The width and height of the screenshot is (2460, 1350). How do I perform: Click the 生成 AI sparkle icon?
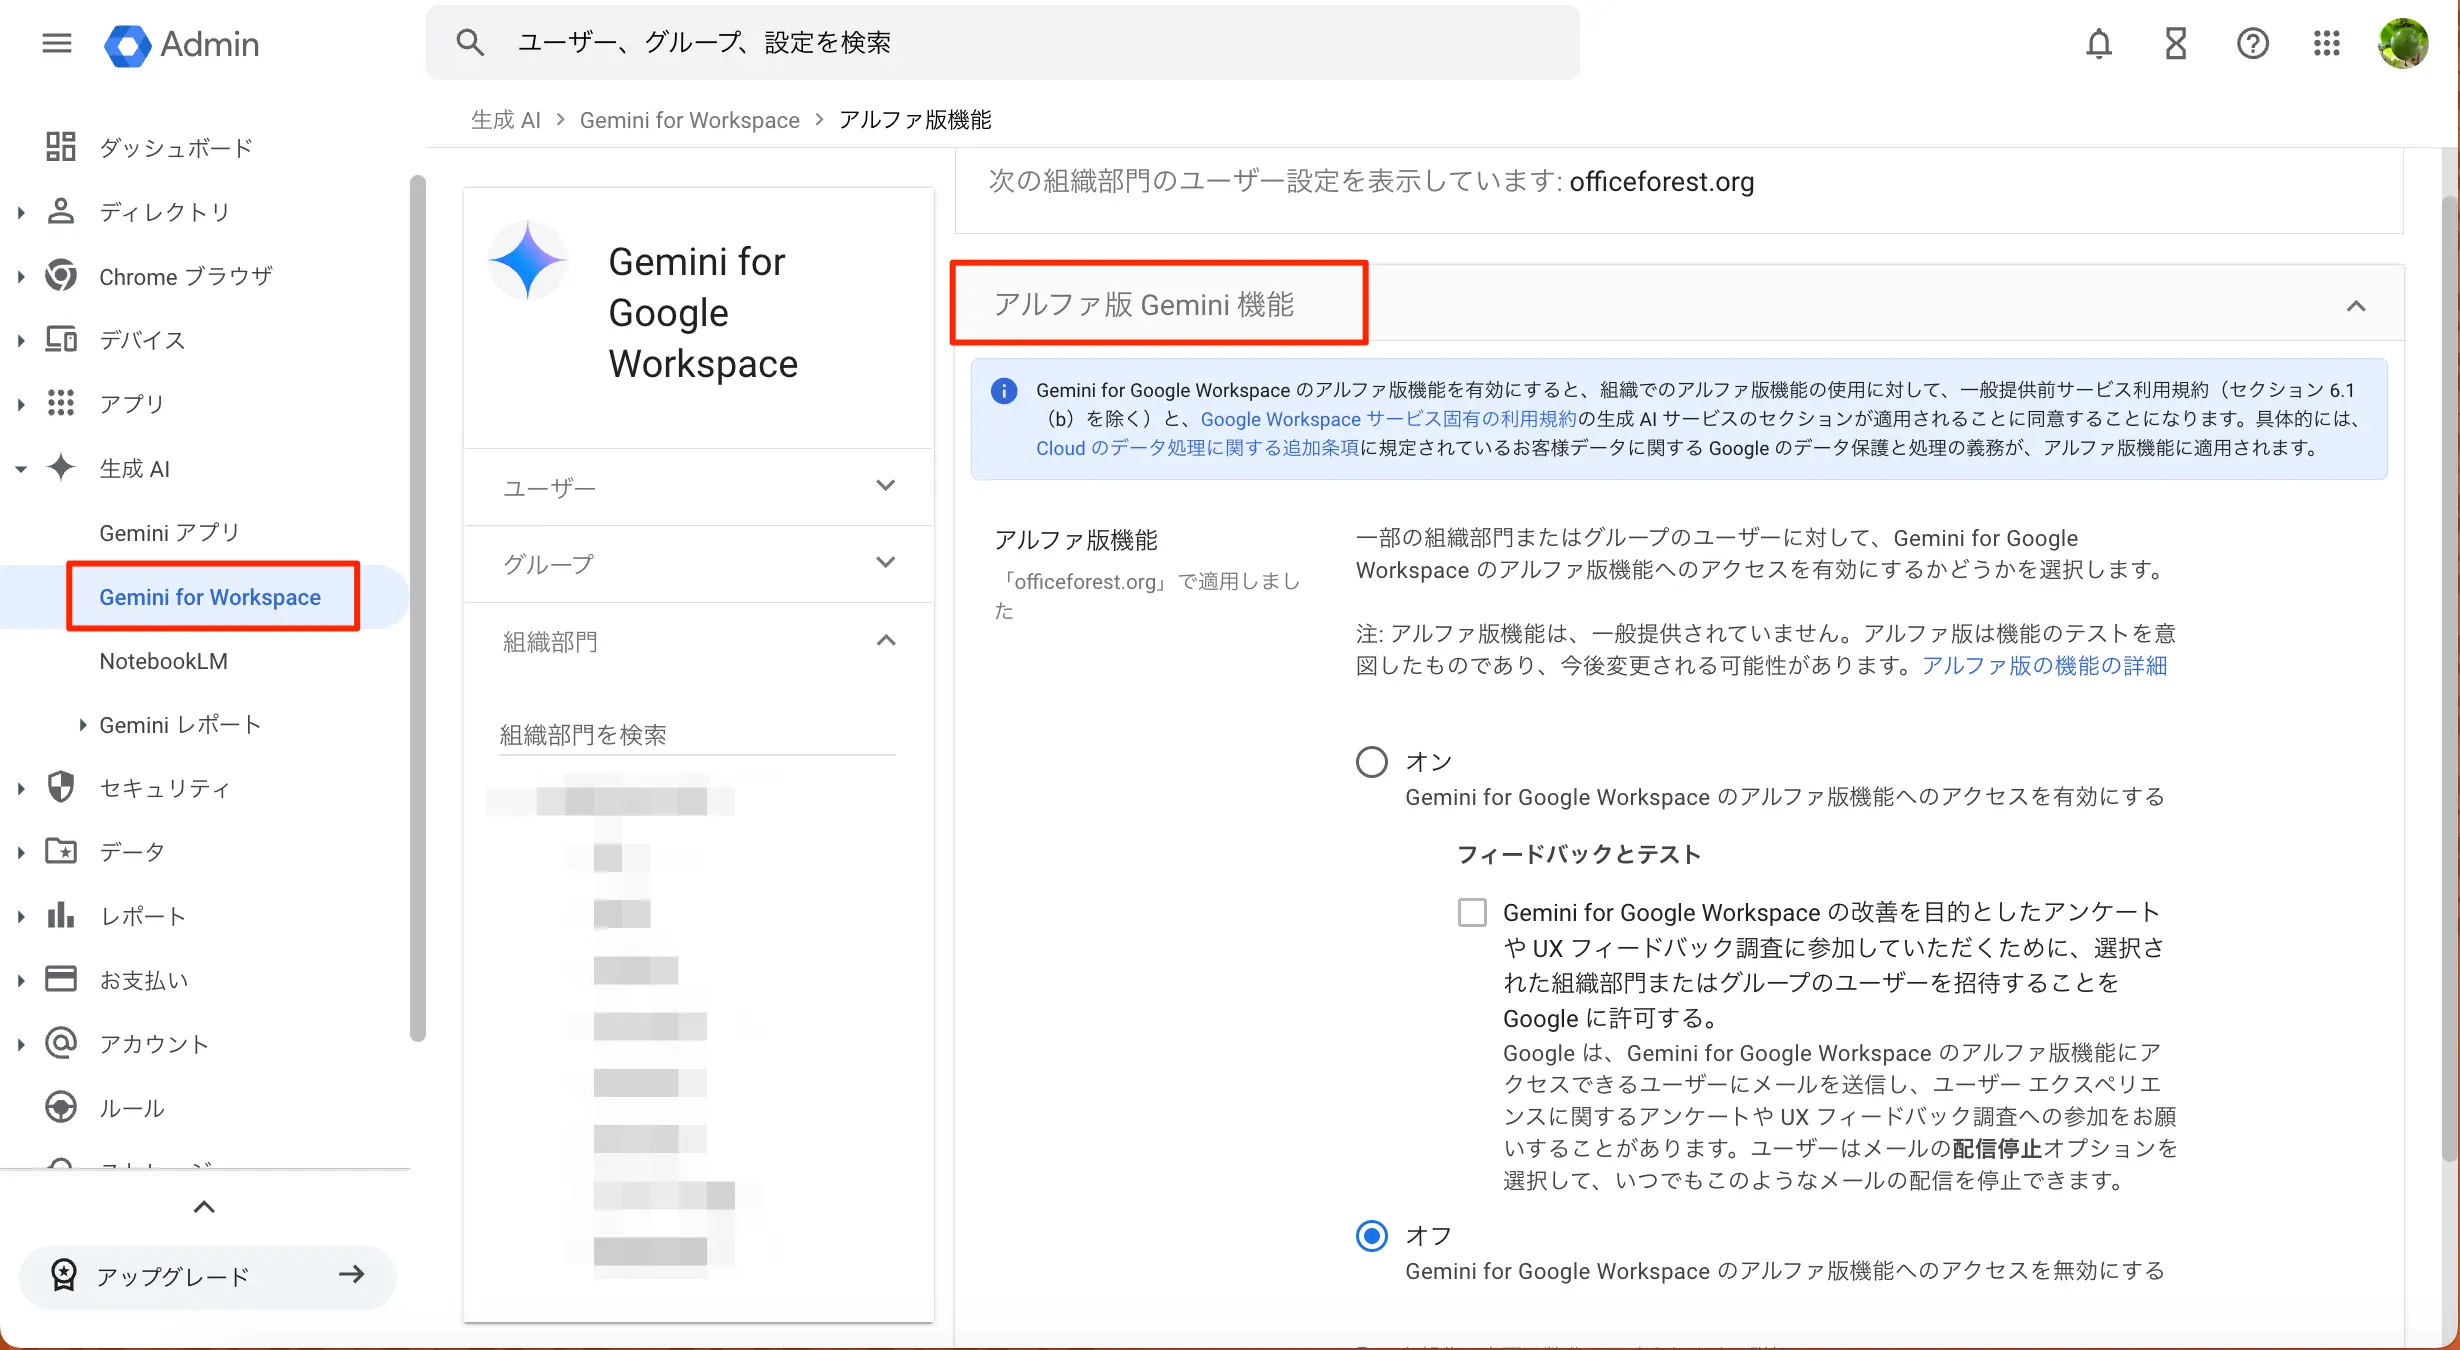[61, 467]
